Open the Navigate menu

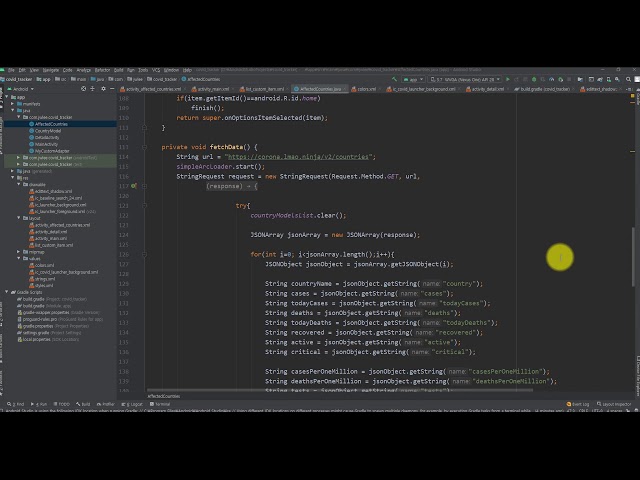point(51,70)
